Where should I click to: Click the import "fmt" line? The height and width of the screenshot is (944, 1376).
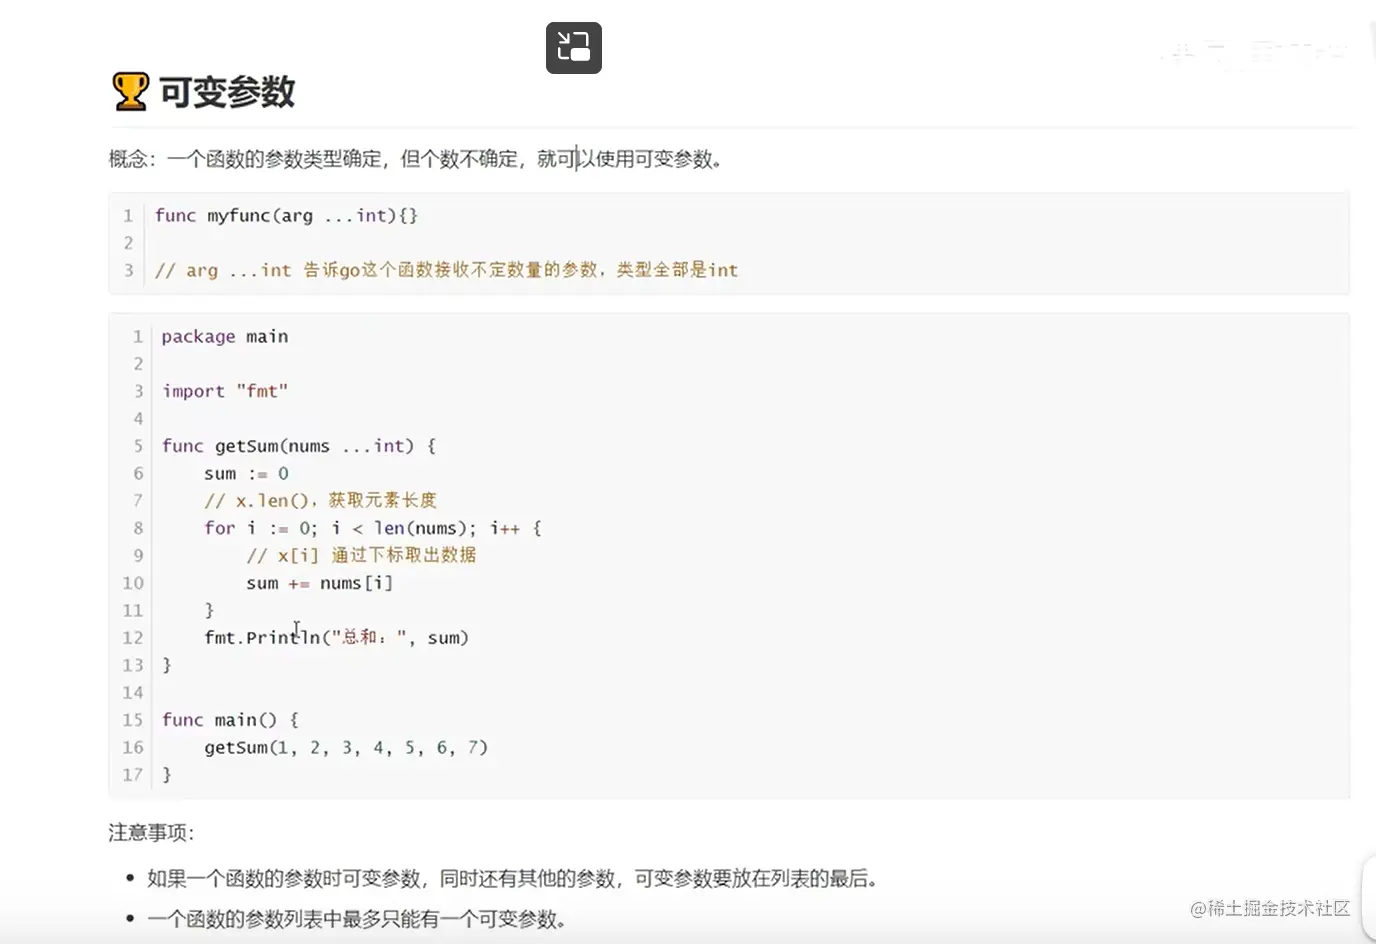[225, 391]
